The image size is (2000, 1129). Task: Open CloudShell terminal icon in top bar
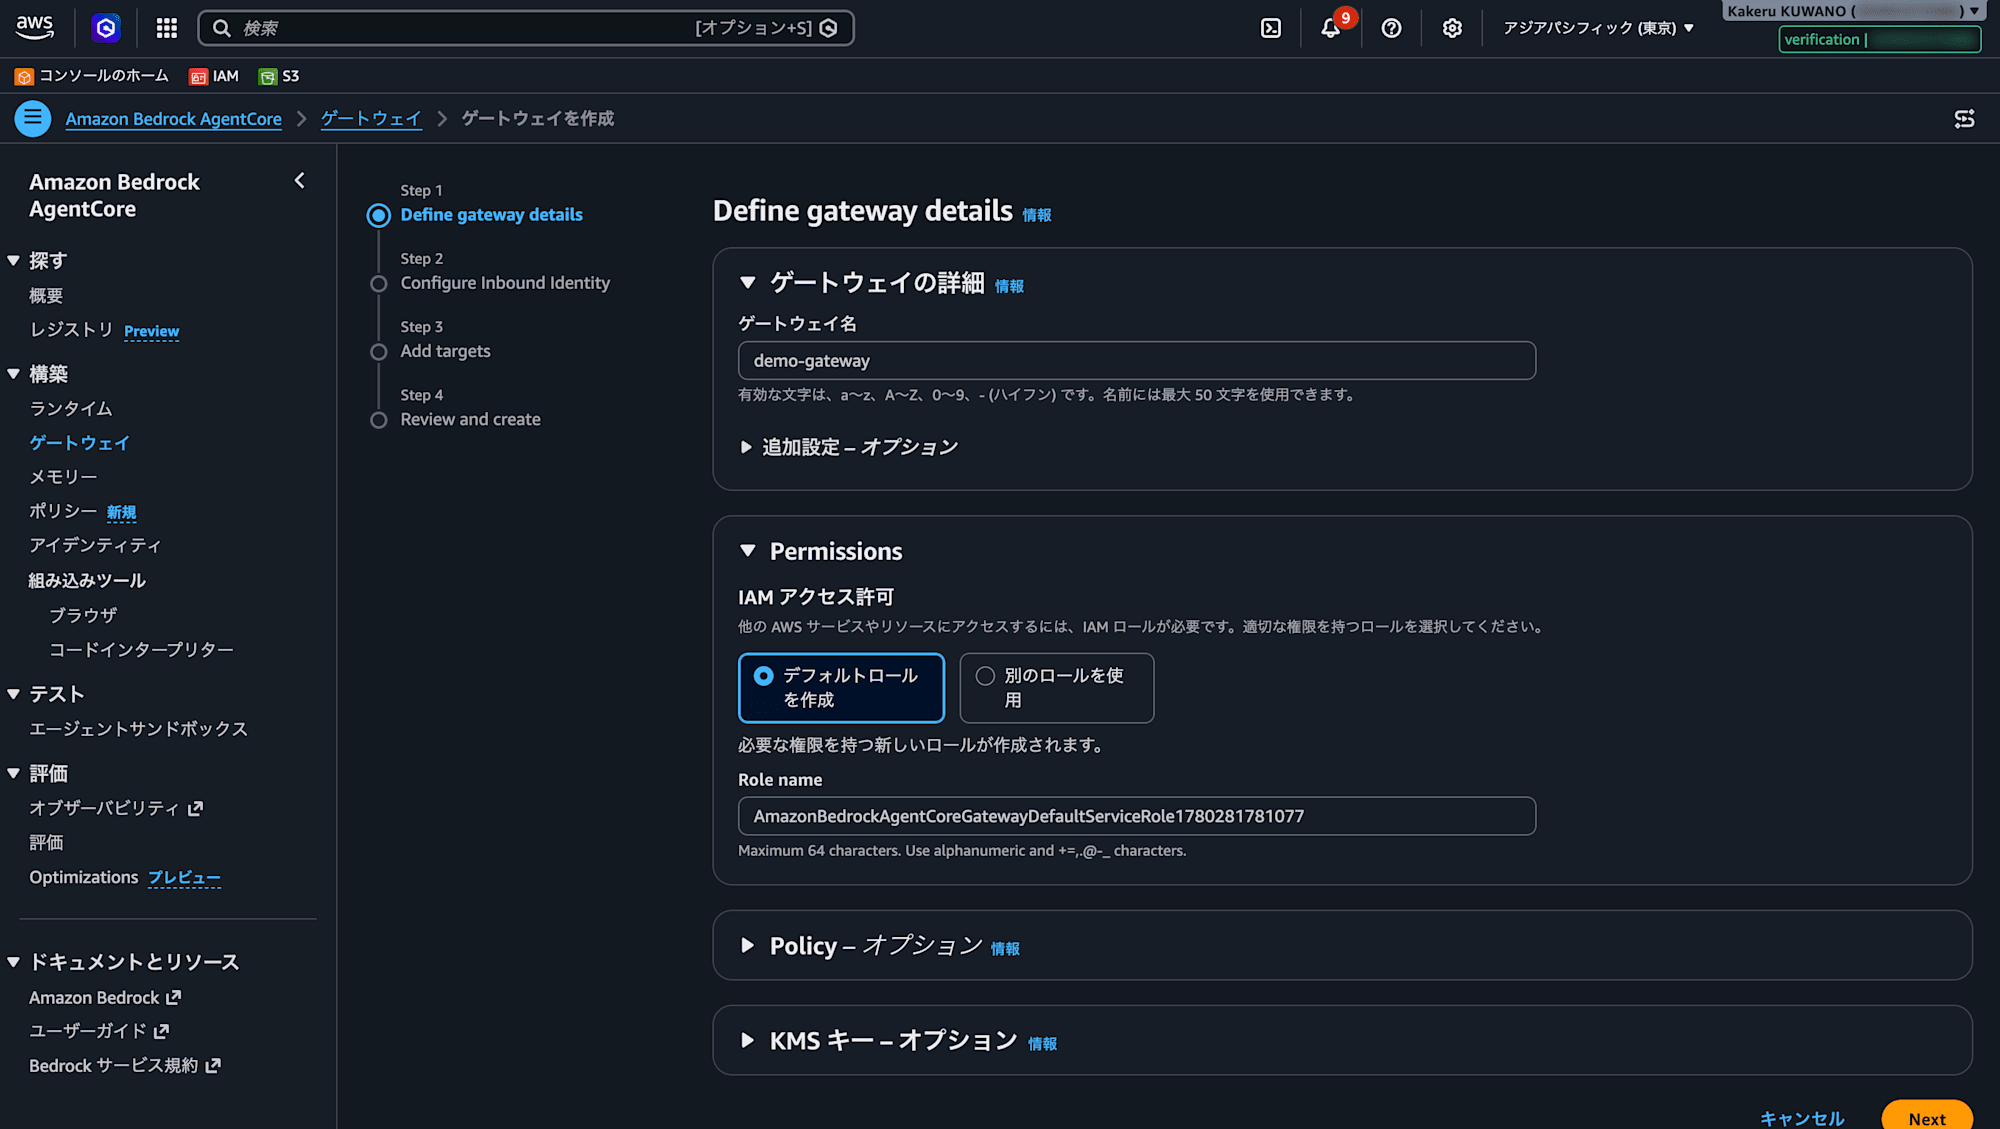click(x=1271, y=28)
